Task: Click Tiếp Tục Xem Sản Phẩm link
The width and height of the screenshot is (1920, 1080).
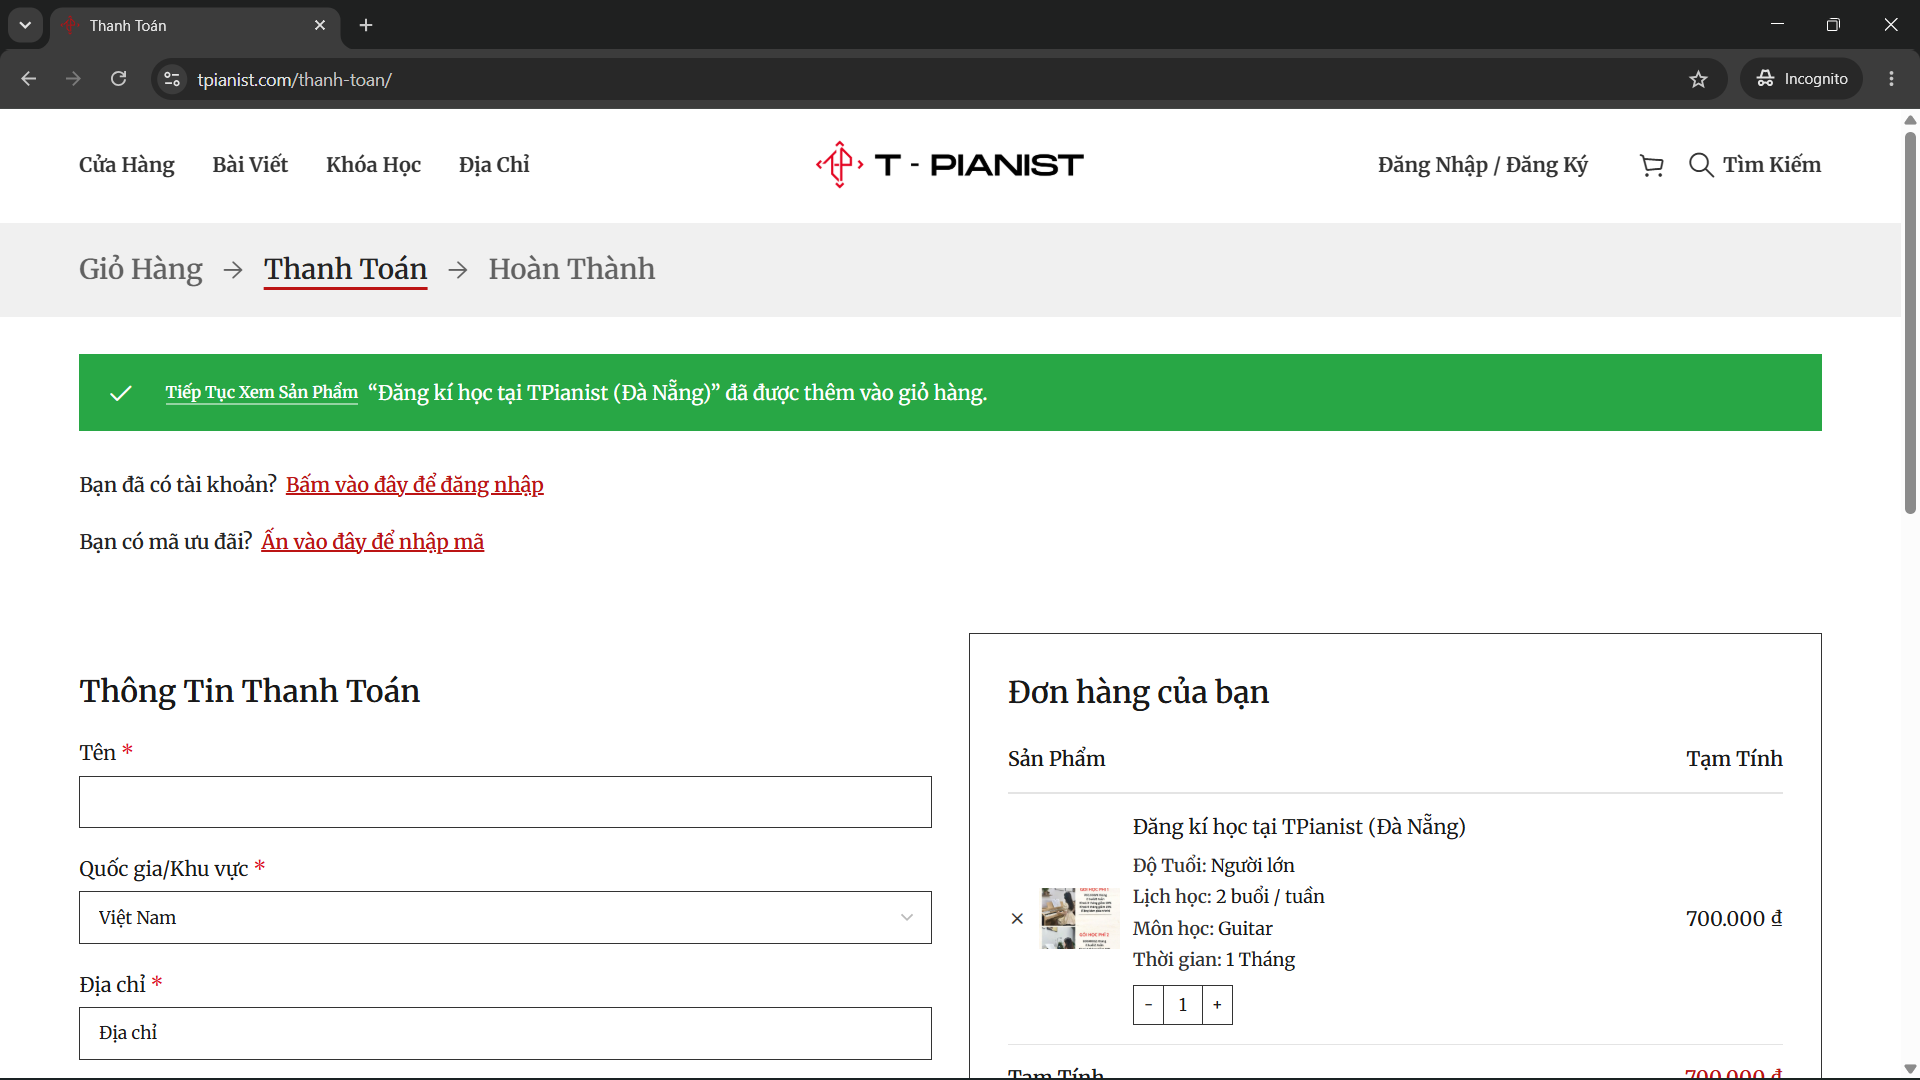Action: coord(262,392)
